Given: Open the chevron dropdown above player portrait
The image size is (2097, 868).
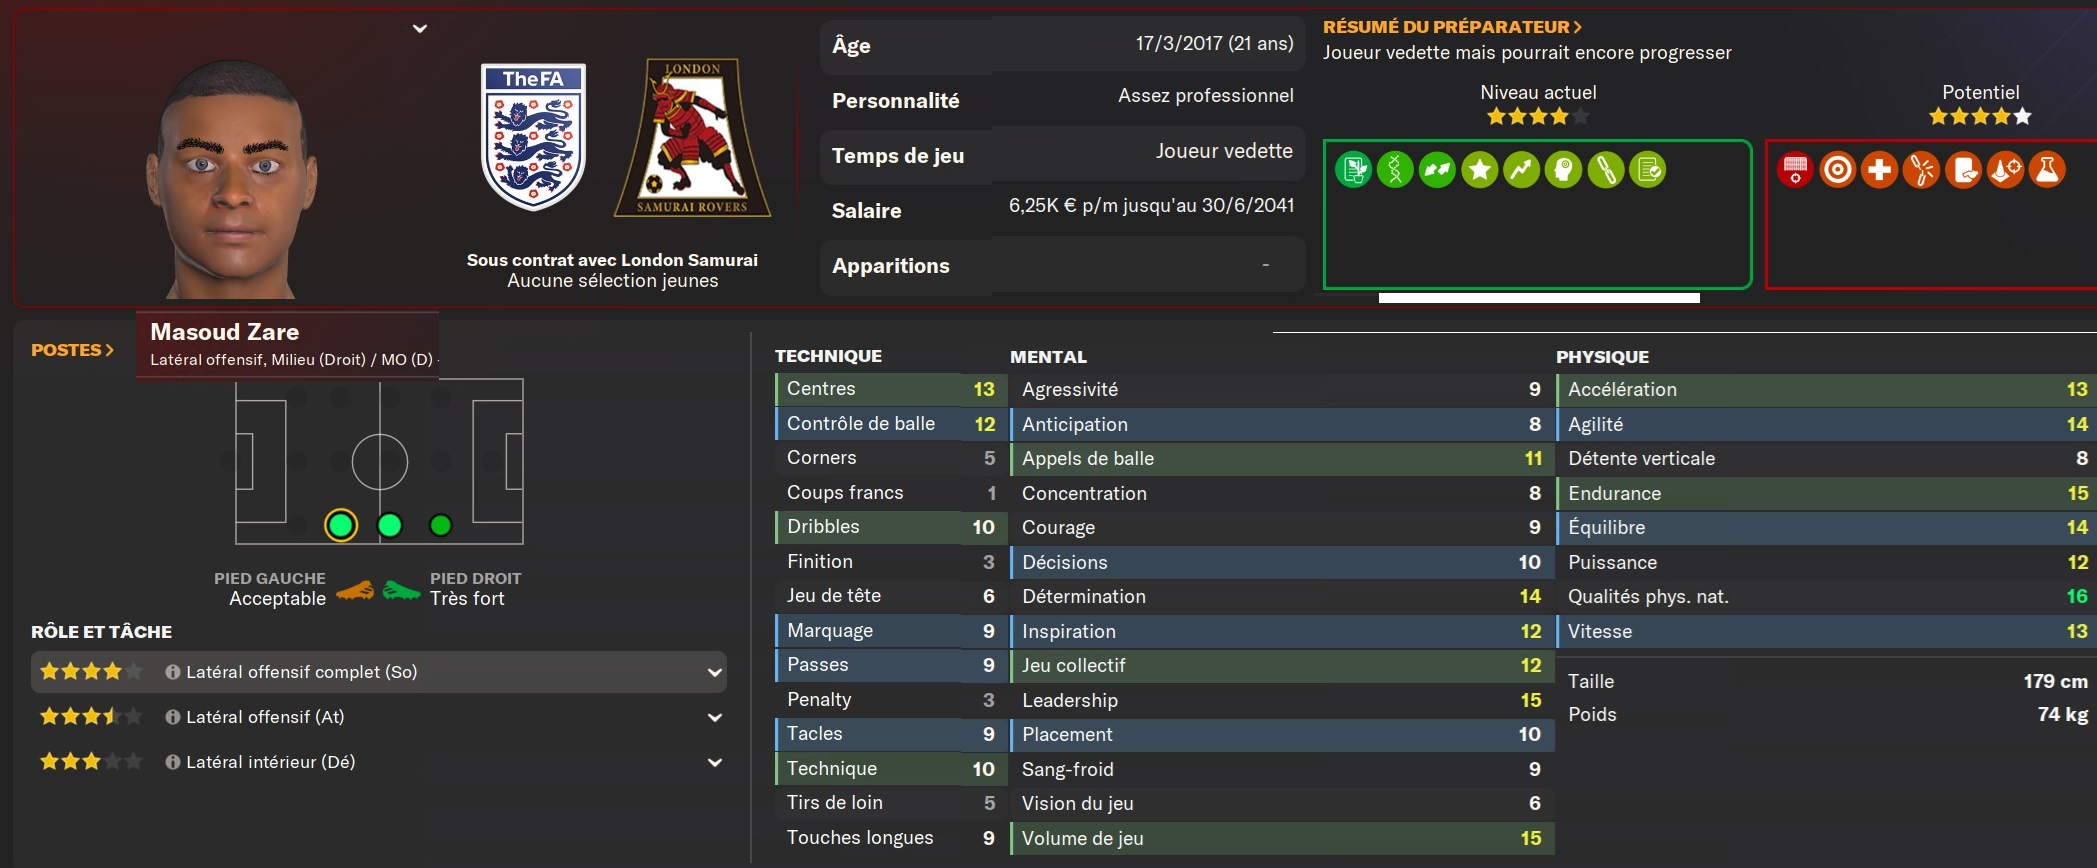Looking at the screenshot, I should point(420,29).
